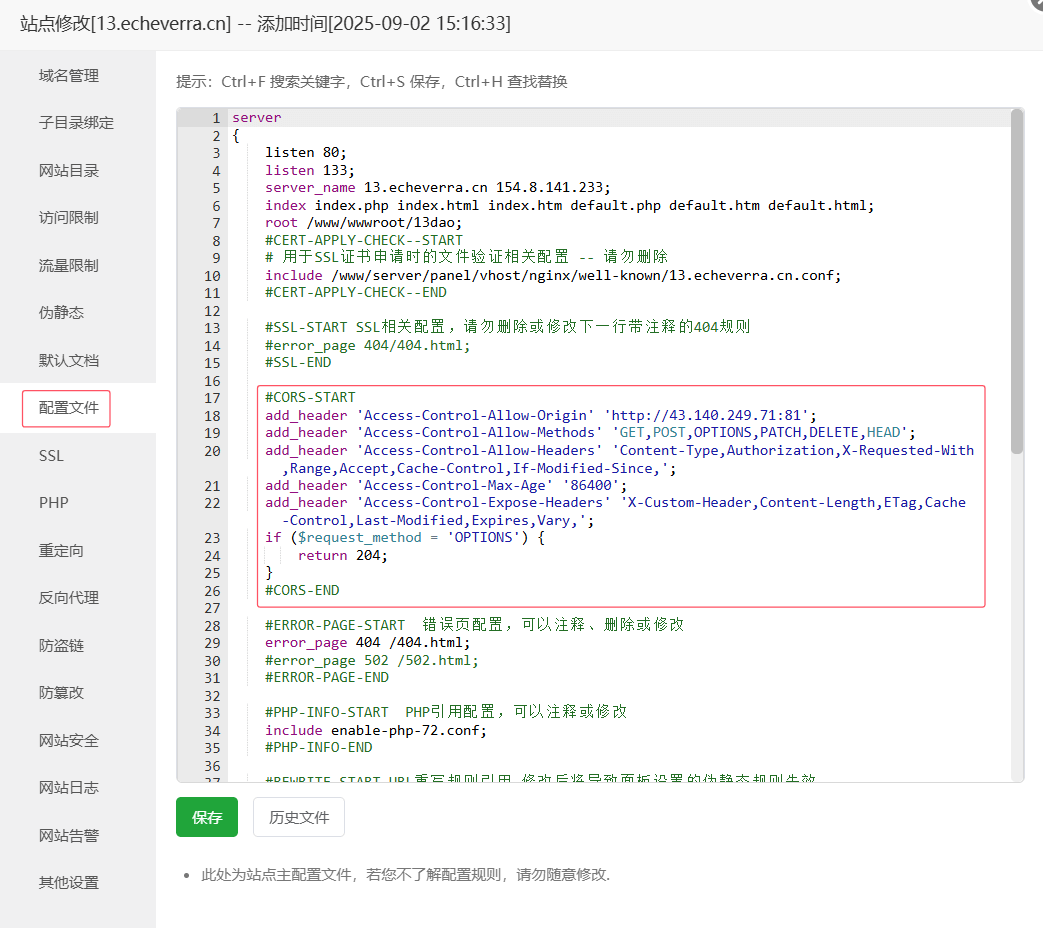This screenshot has height=928, width=1043.
Task: Click the green 保存 button
Action: click(x=207, y=817)
